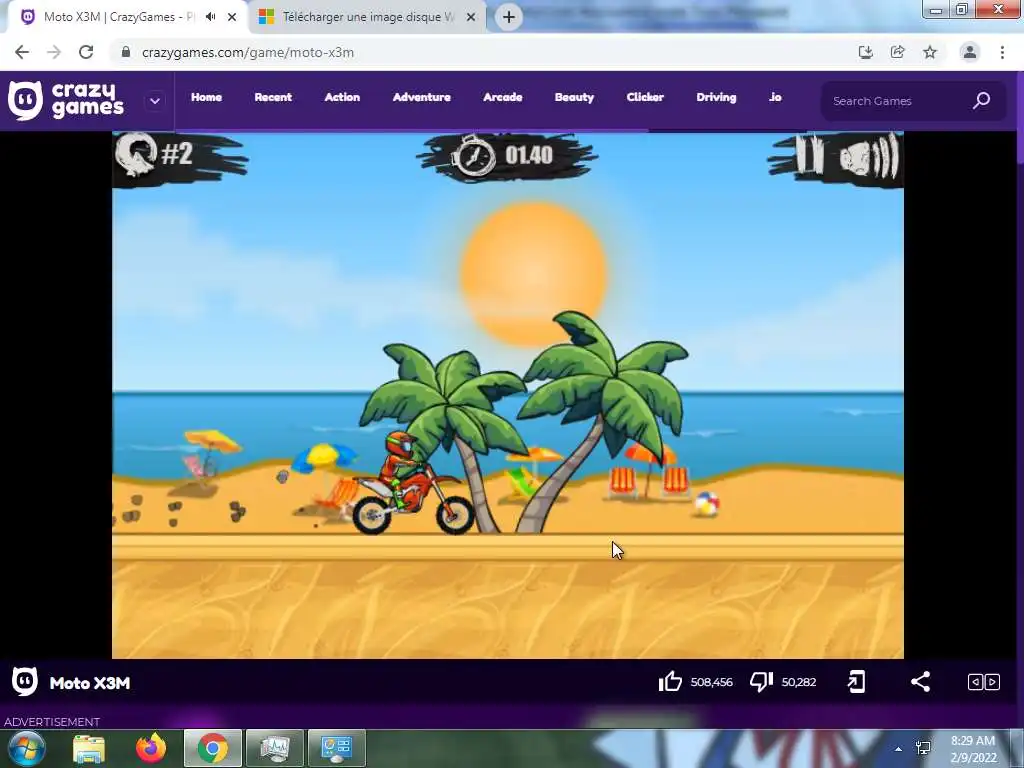Close the Télécharger une image disque tab
This screenshot has width=1024, height=768.
coord(471,17)
